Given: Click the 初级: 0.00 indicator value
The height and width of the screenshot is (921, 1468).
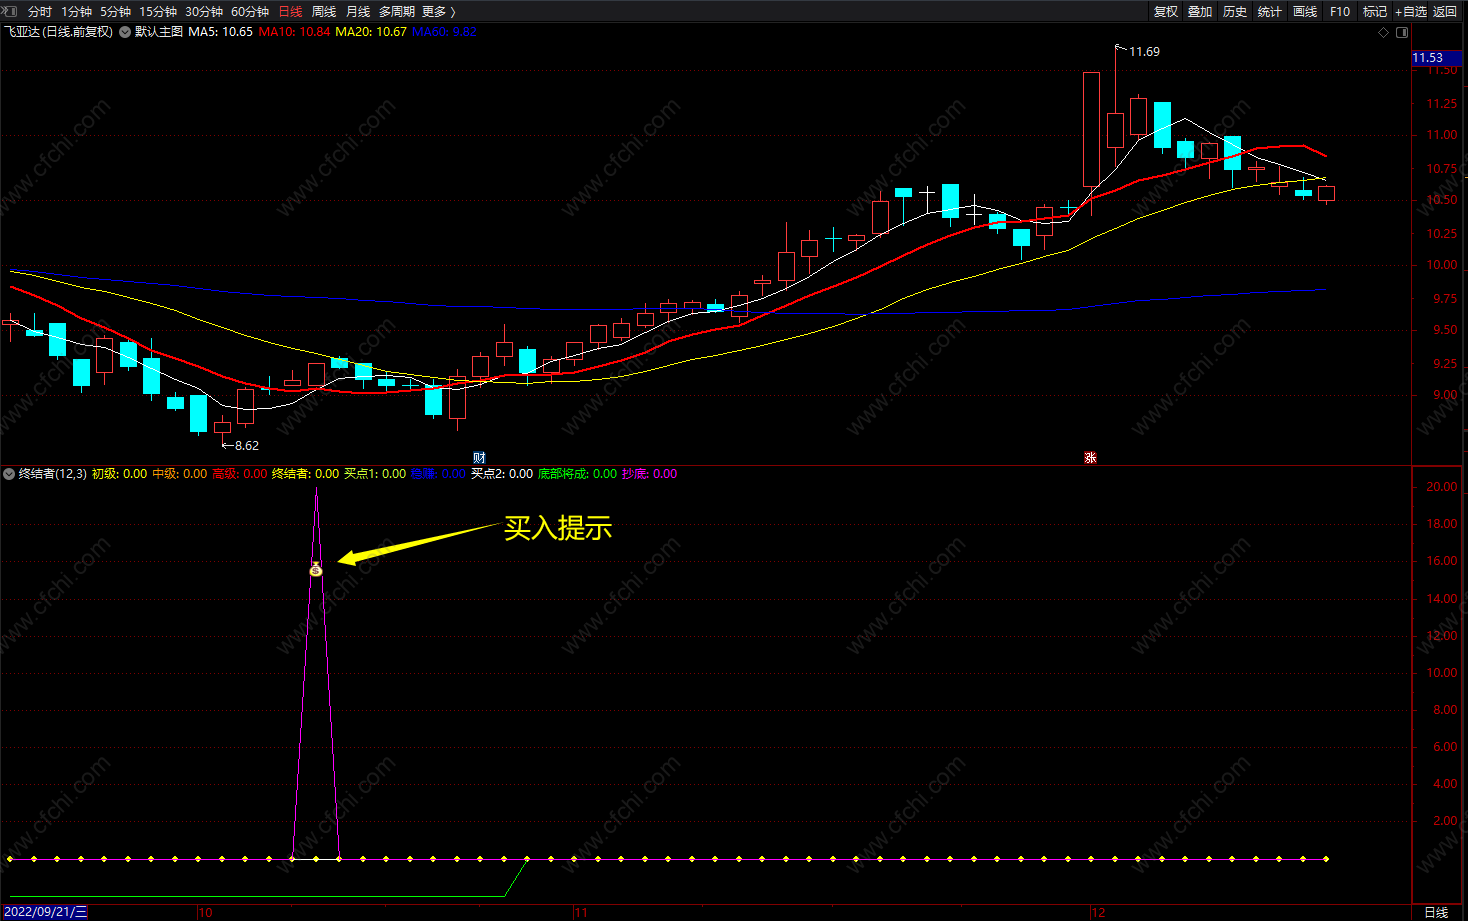Looking at the screenshot, I should pyautogui.click(x=119, y=474).
